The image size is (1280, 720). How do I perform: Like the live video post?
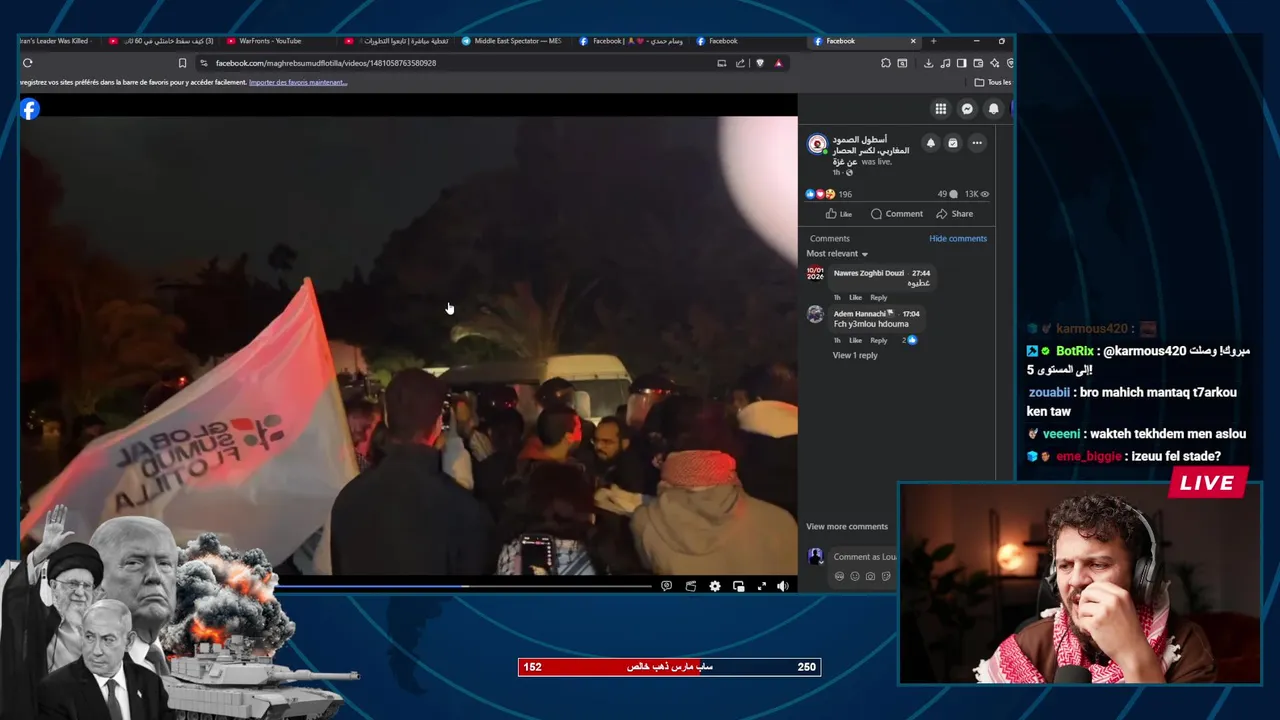[838, 214]
